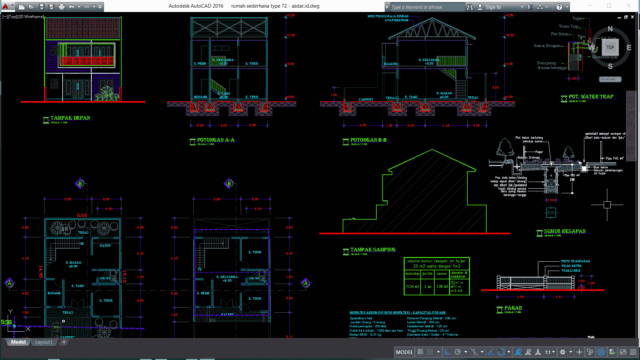Toggle Snap mode in status bar
This screenshot has height=360, width=640.
[x=430, y=352]
